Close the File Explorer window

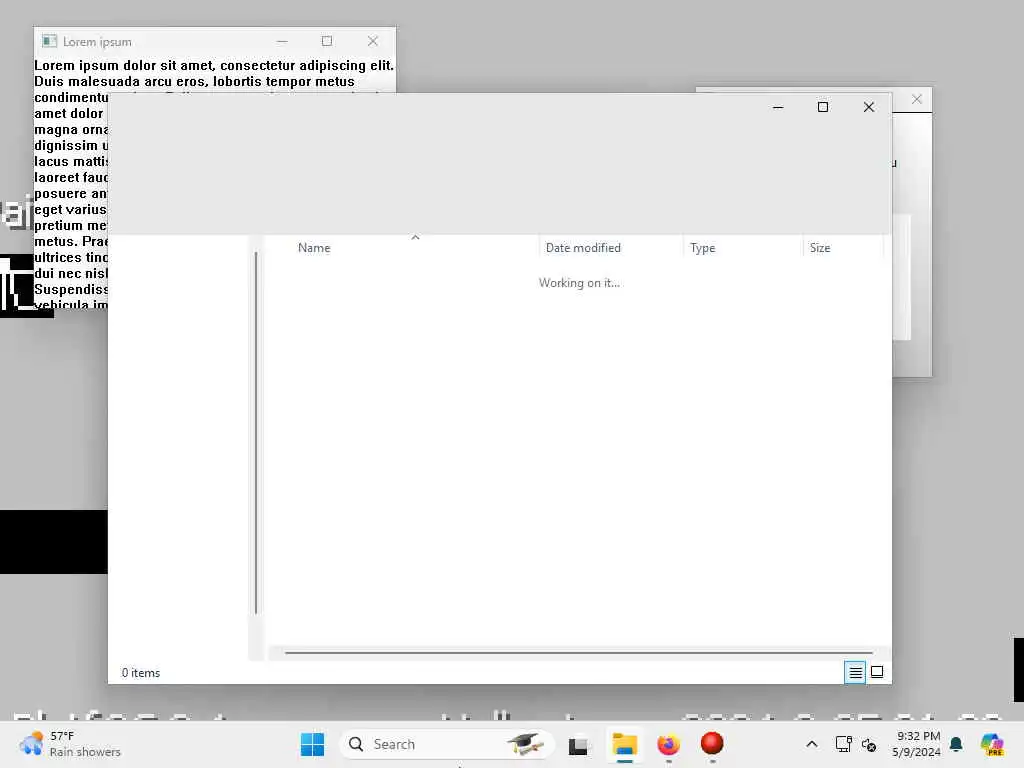point(869,107)
